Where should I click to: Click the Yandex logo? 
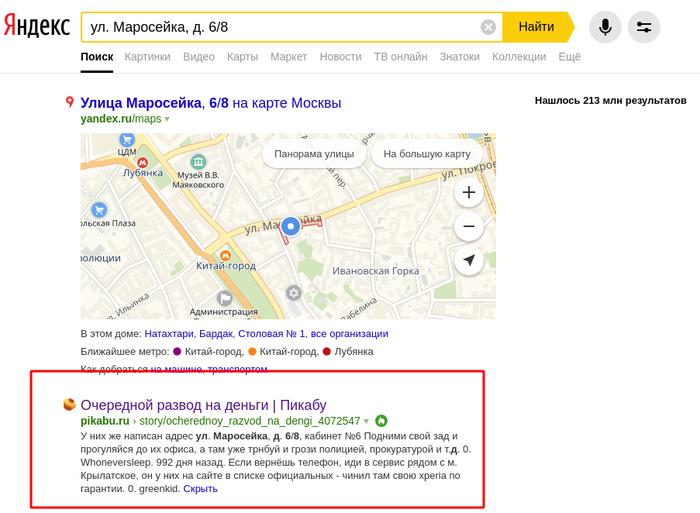click(37, 27)
